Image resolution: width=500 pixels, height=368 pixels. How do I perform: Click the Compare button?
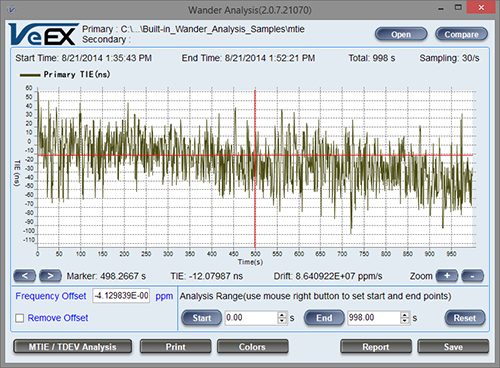click(x=461, y=34)
